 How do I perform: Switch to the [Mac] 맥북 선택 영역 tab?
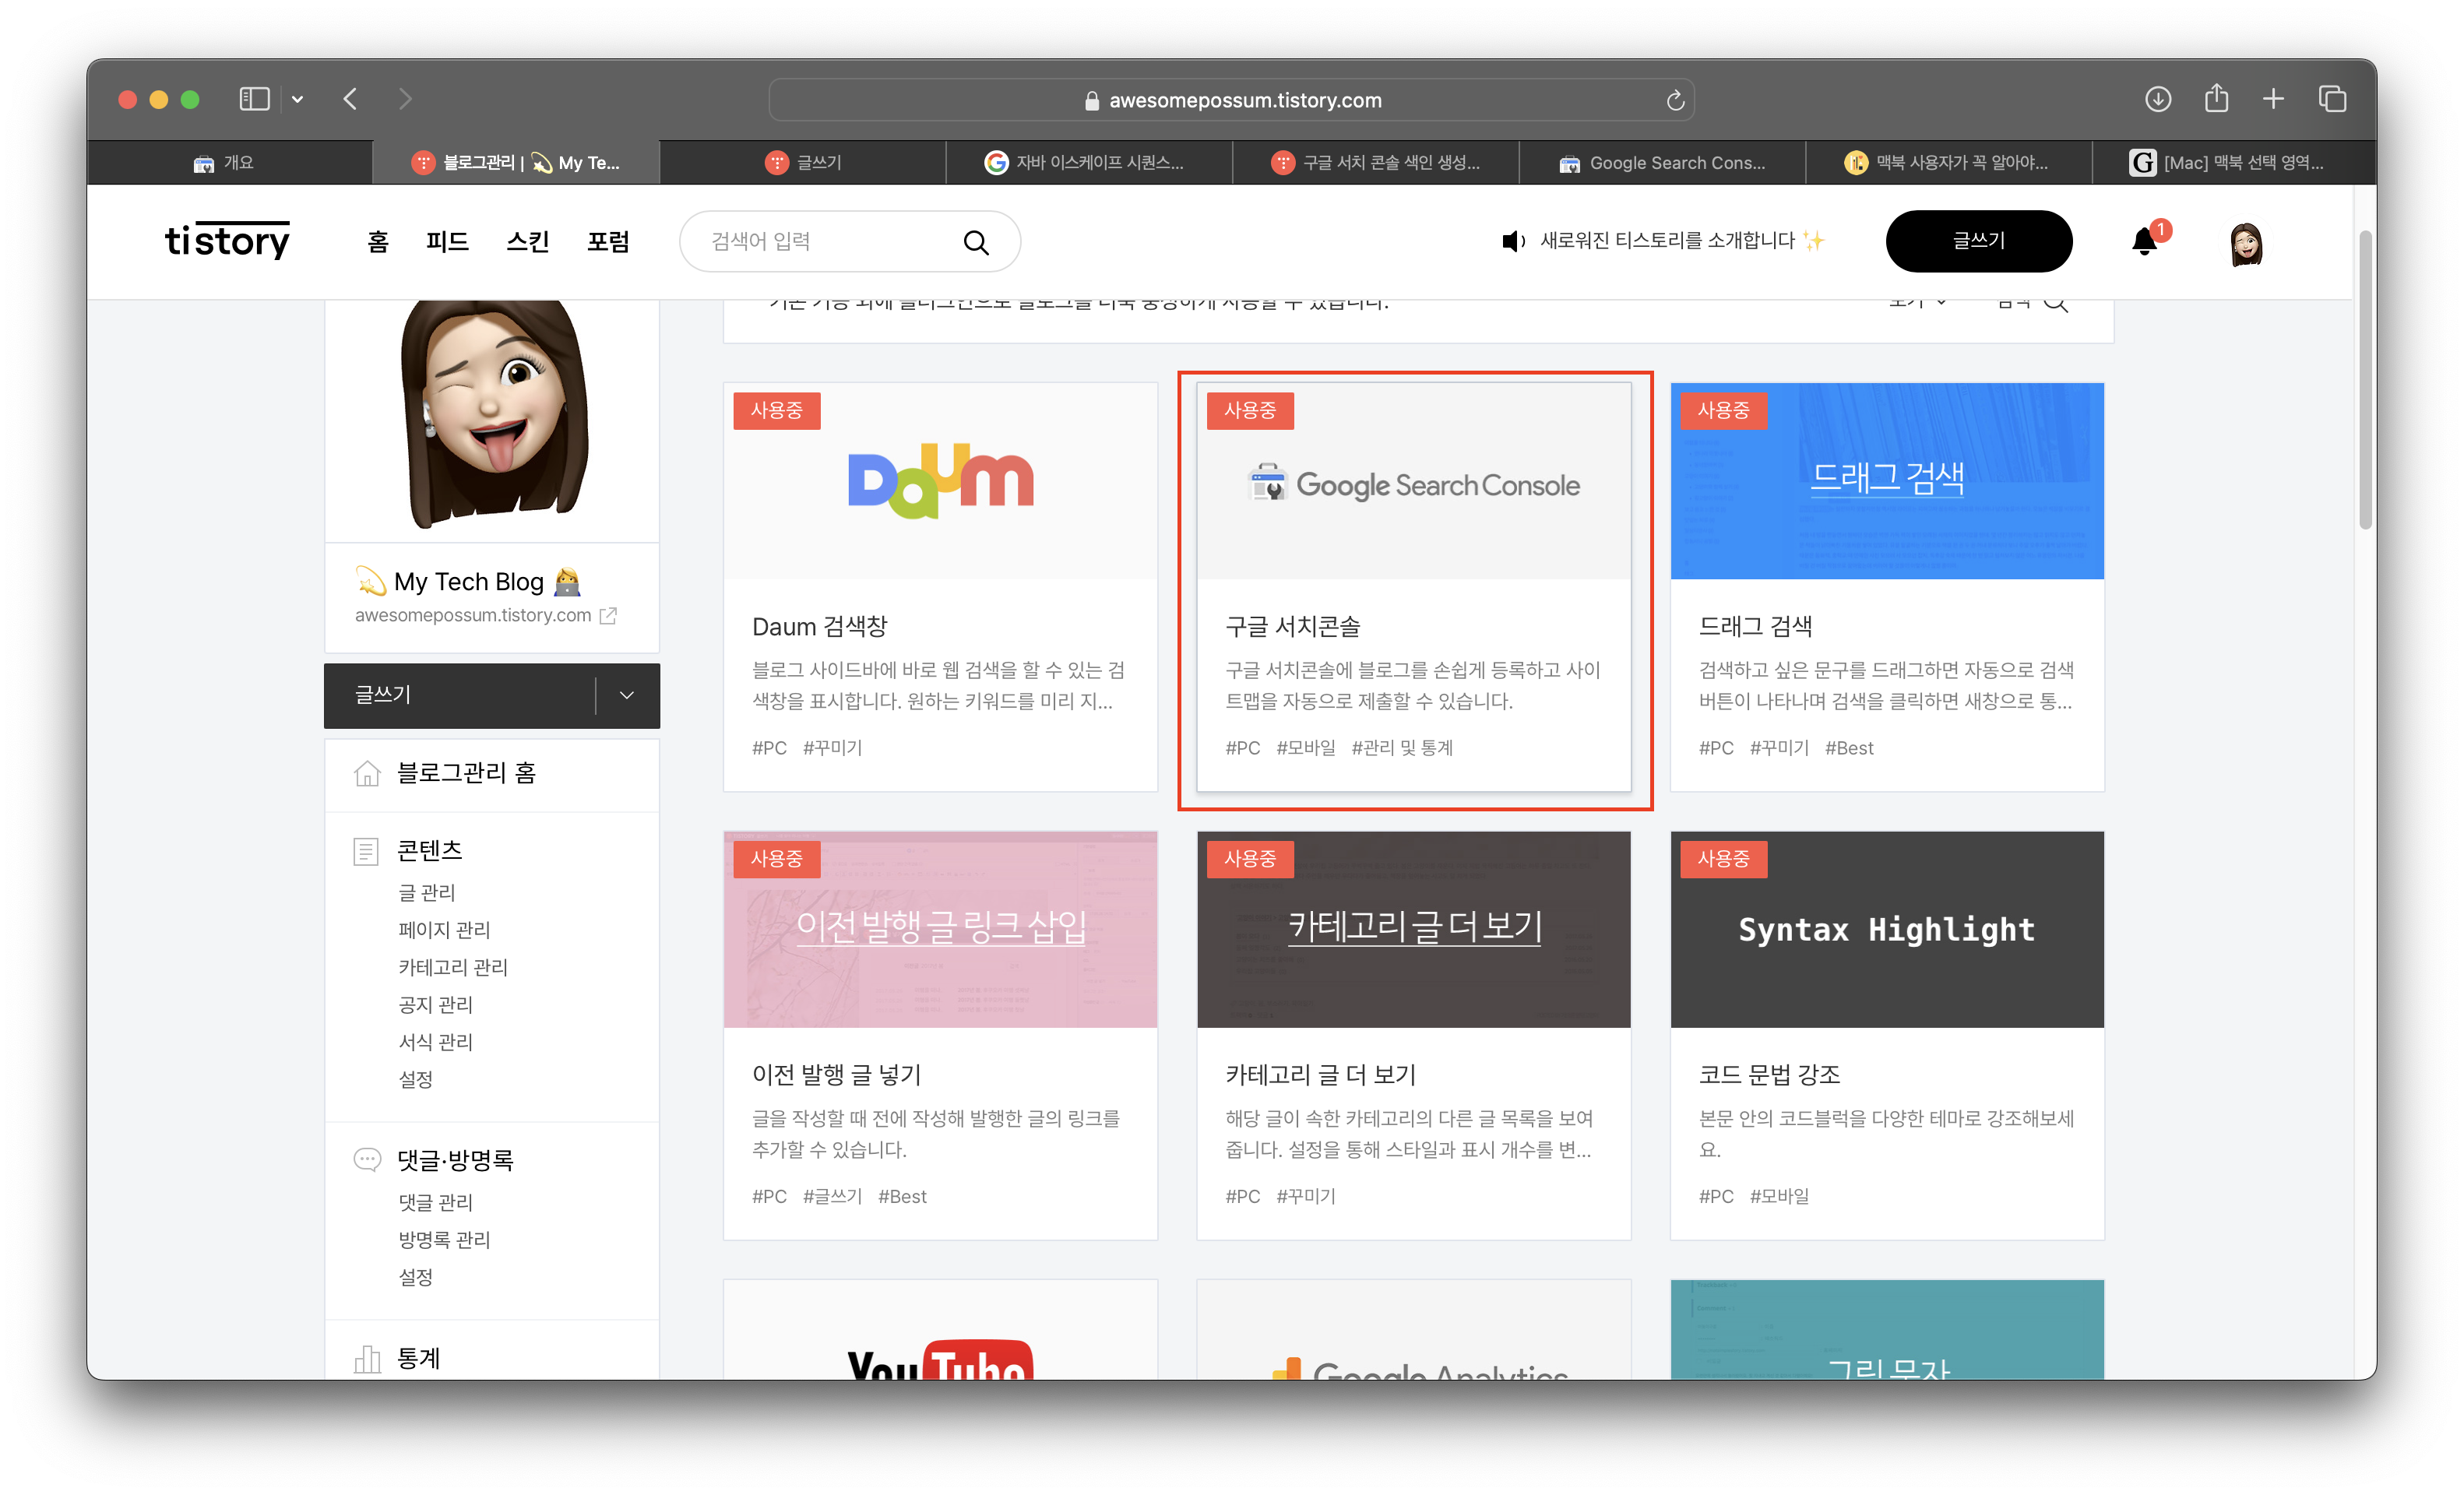(x=2234, y=162)
